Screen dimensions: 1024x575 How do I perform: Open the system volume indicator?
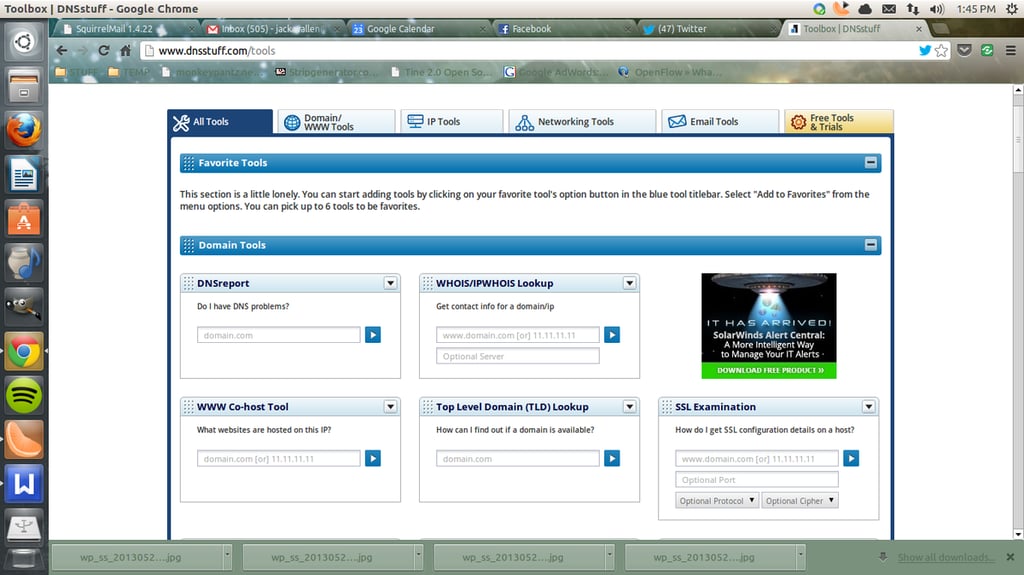click(x=936, y=8)
